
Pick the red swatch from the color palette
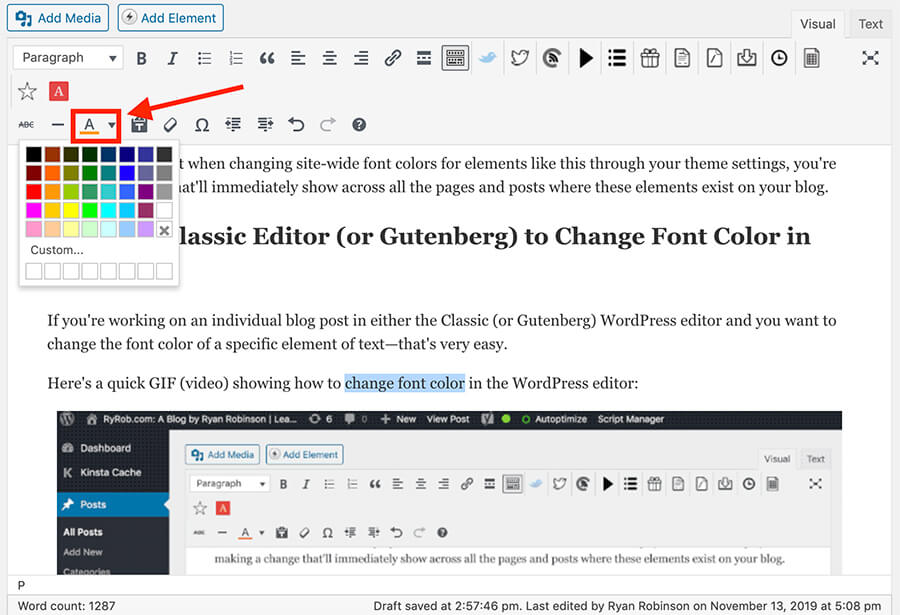34,190
